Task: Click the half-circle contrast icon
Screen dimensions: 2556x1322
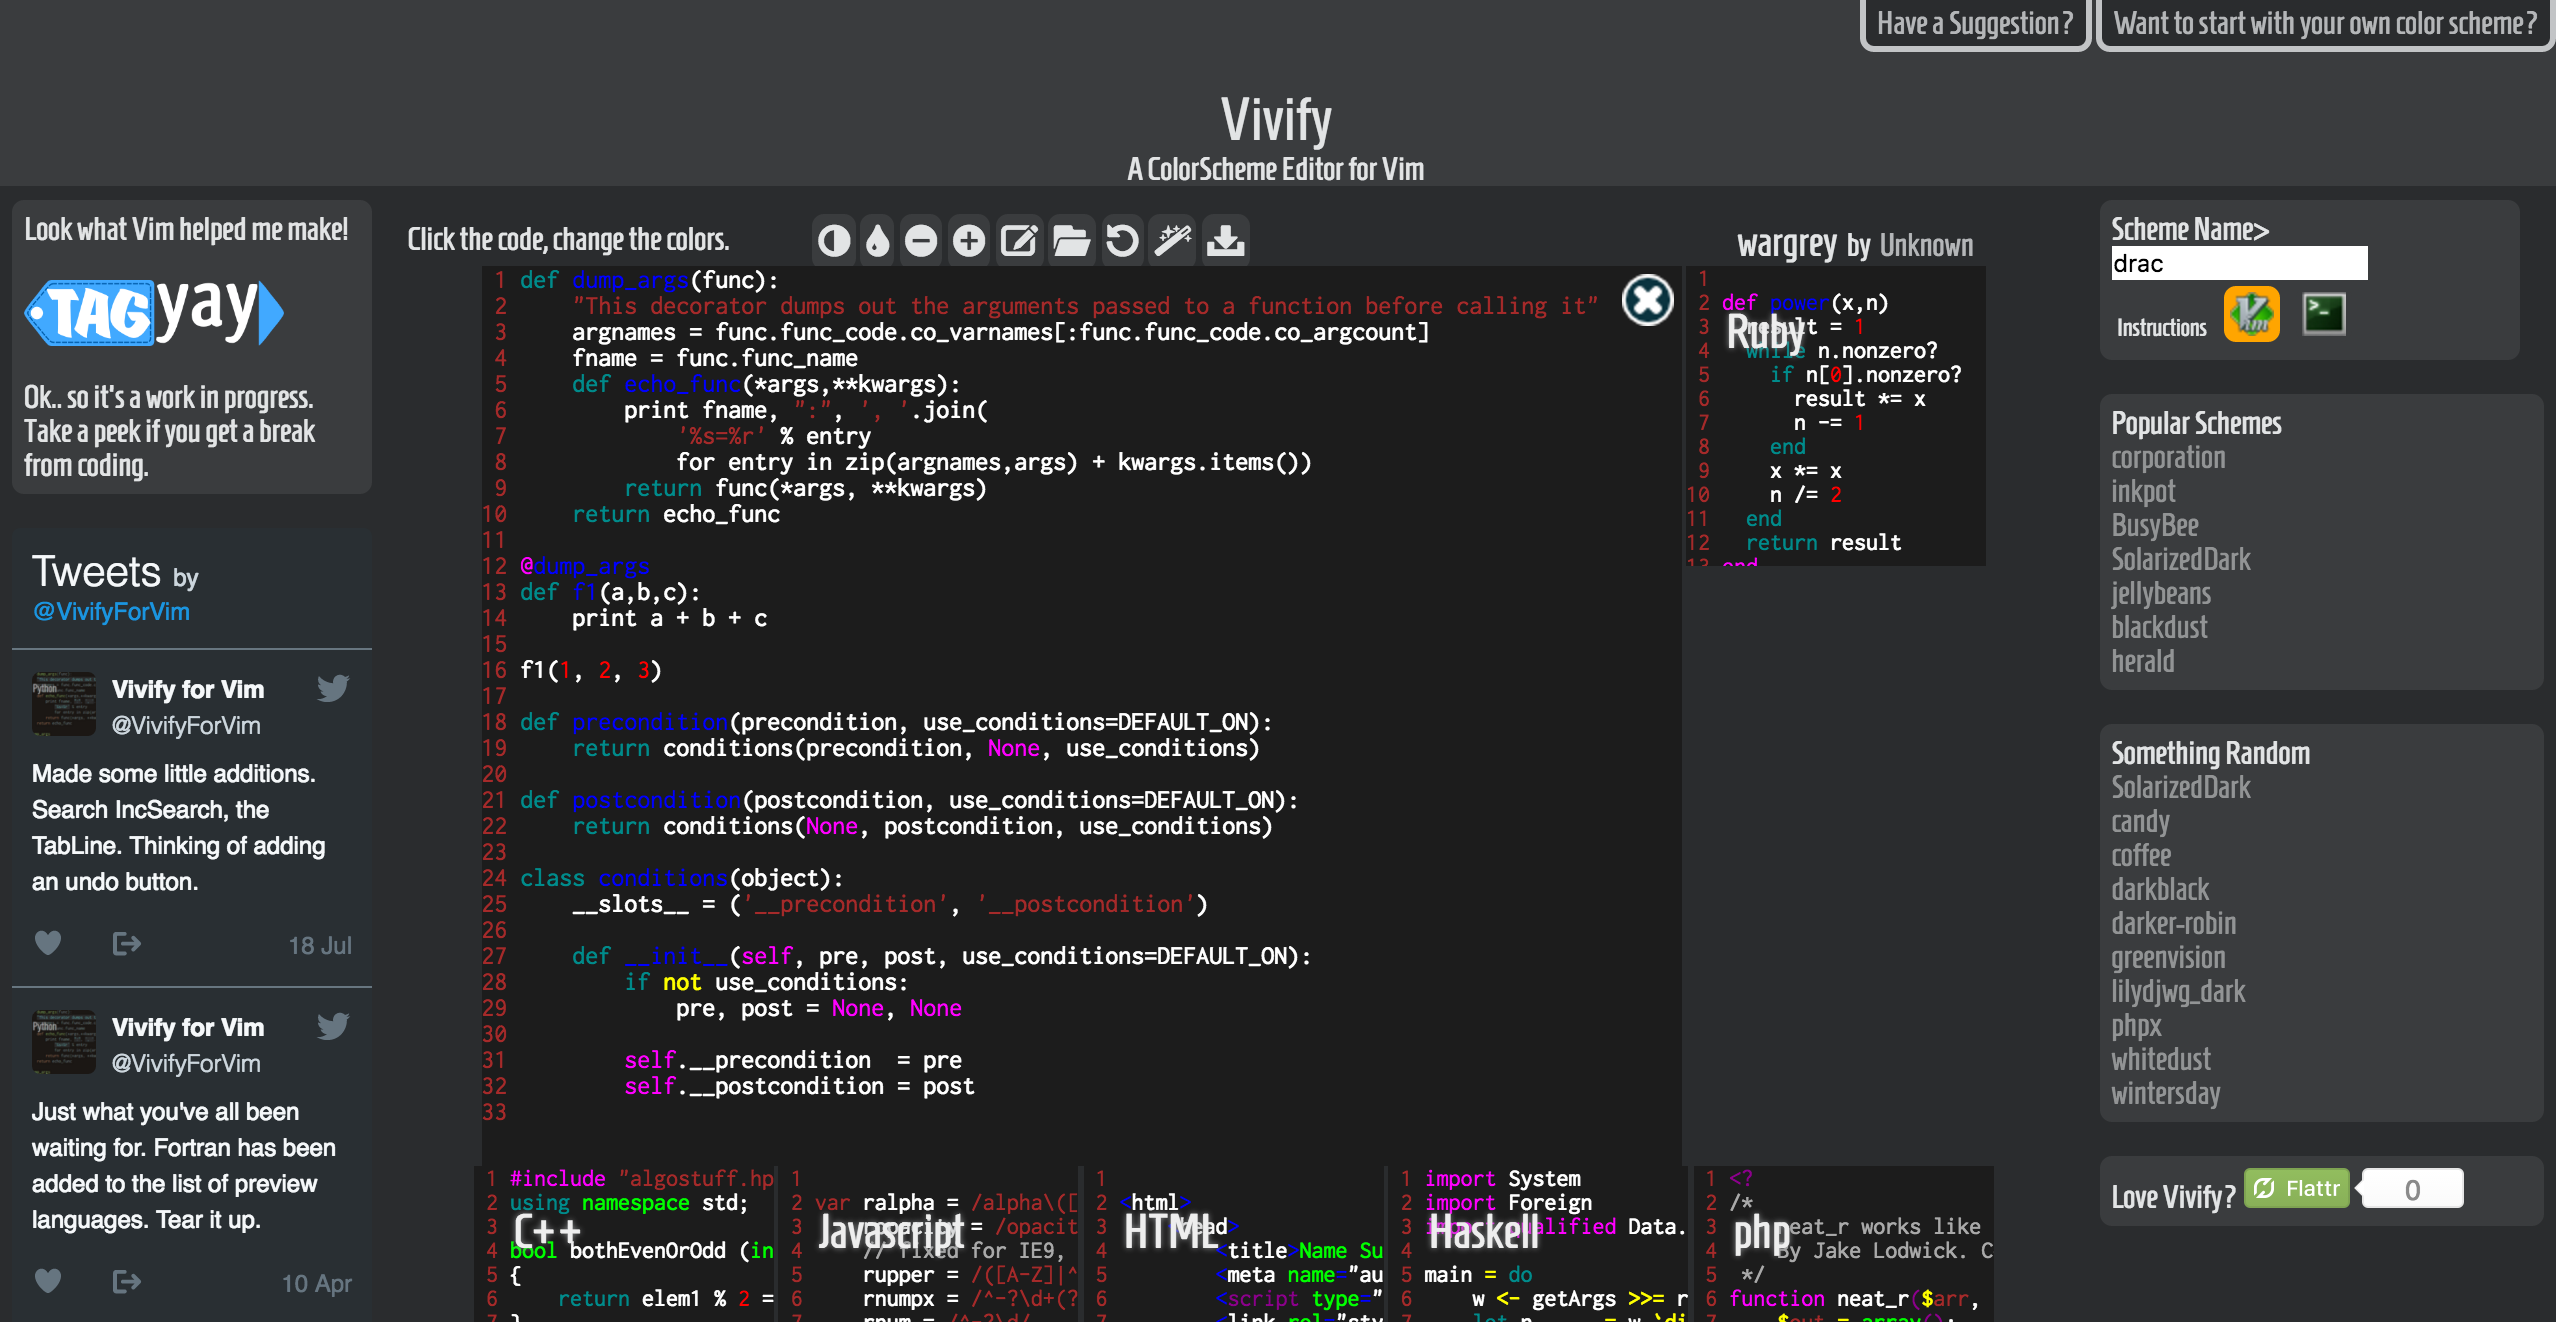Action: point(833,241)
